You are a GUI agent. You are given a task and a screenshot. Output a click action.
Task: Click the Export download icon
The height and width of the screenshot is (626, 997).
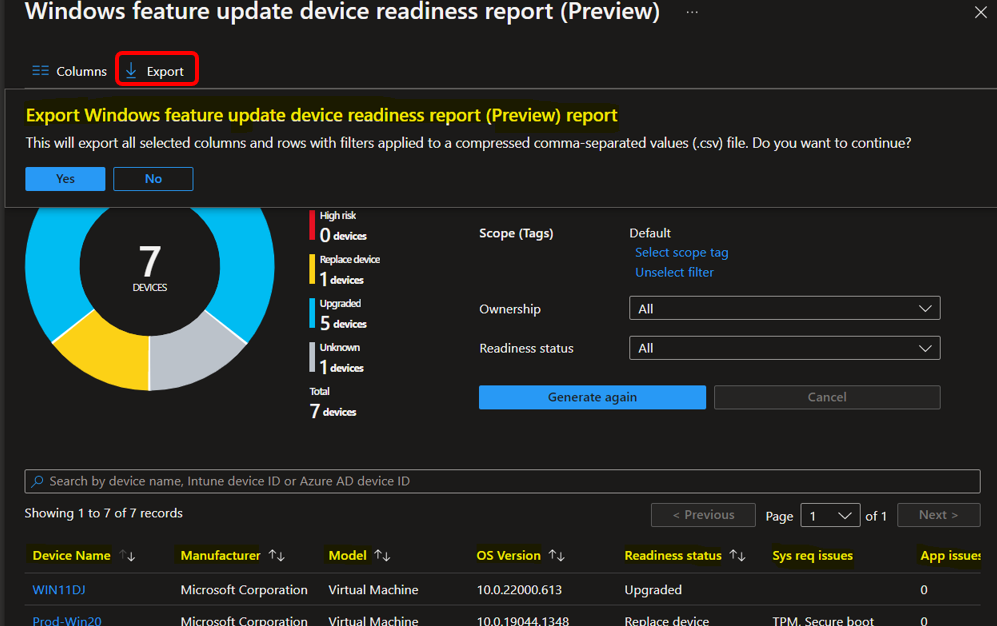(x=131, y=71)
